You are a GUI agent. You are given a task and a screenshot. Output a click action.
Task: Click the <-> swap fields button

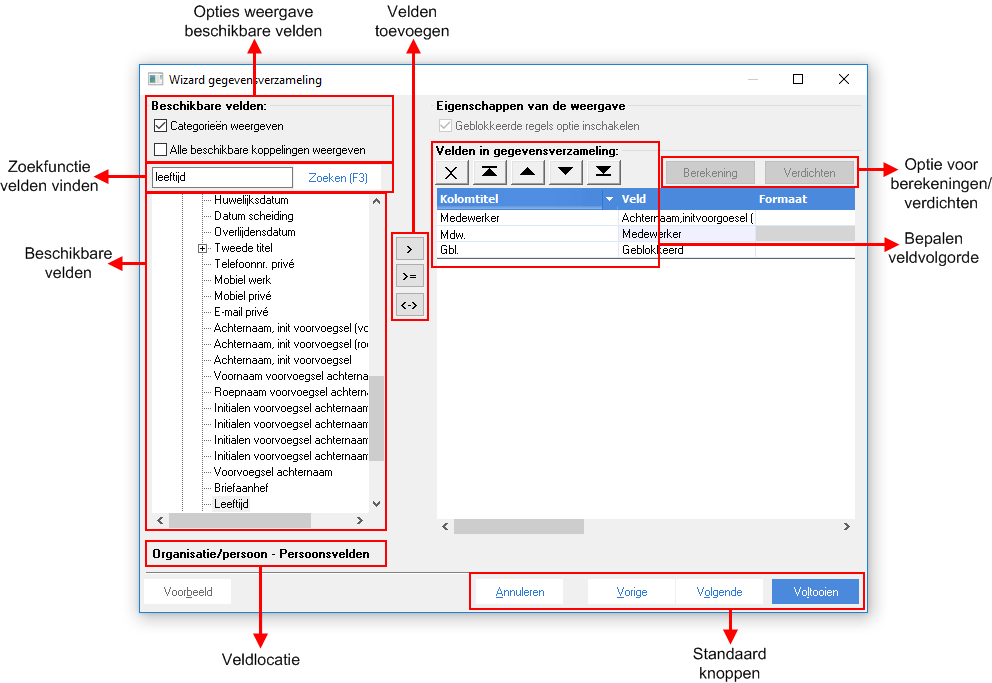tap(409, 305)
